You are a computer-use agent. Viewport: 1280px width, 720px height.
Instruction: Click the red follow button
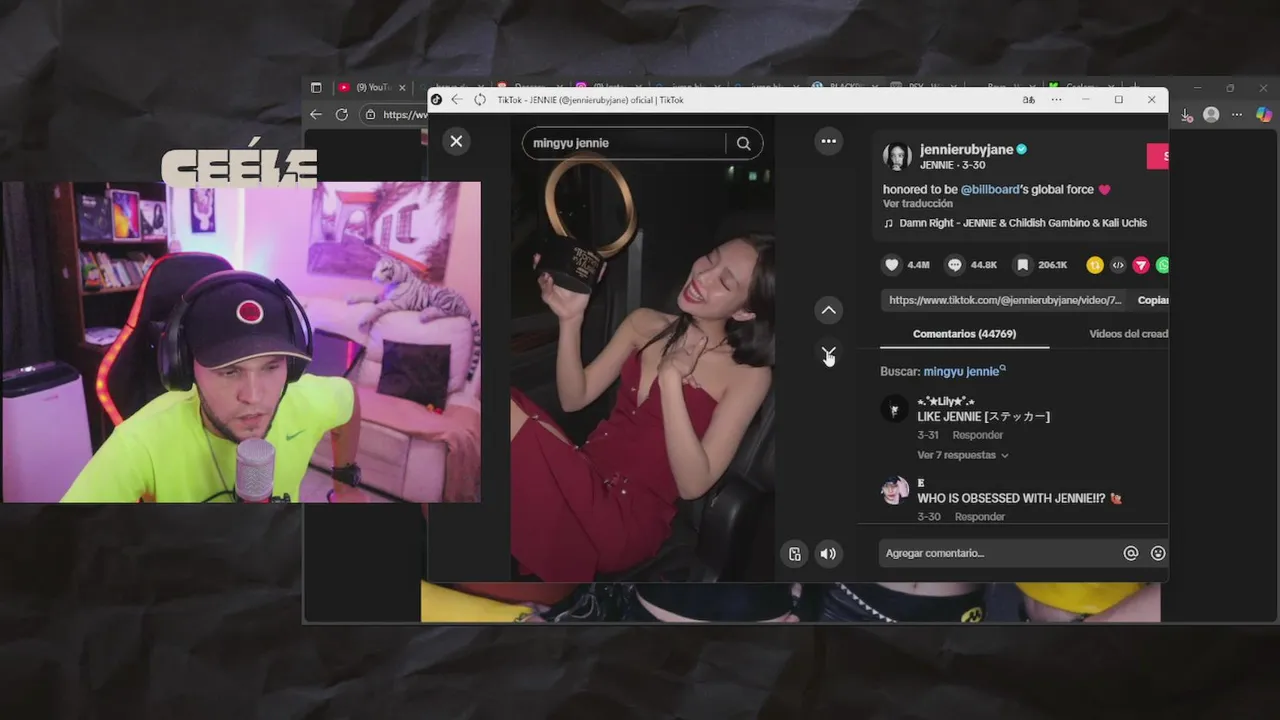[1158, 156]
